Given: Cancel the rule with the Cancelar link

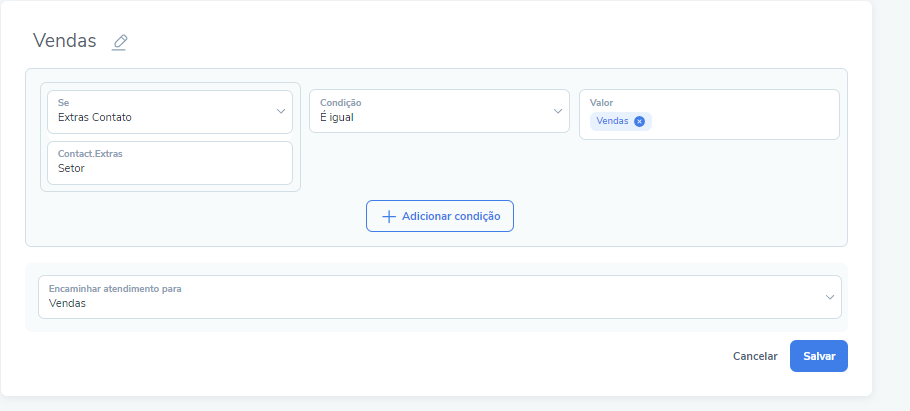Looking at the screenshot, I should [755, 356].
